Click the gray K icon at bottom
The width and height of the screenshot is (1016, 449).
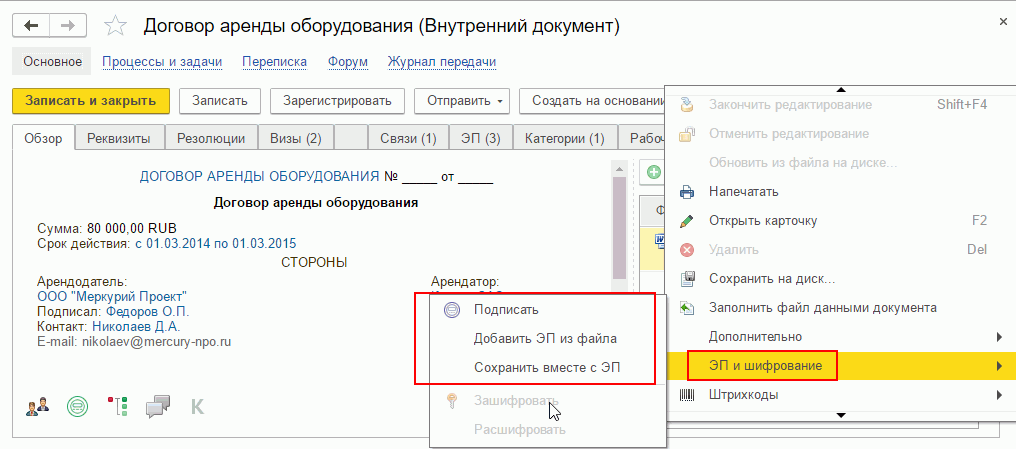tap(198, 407)
